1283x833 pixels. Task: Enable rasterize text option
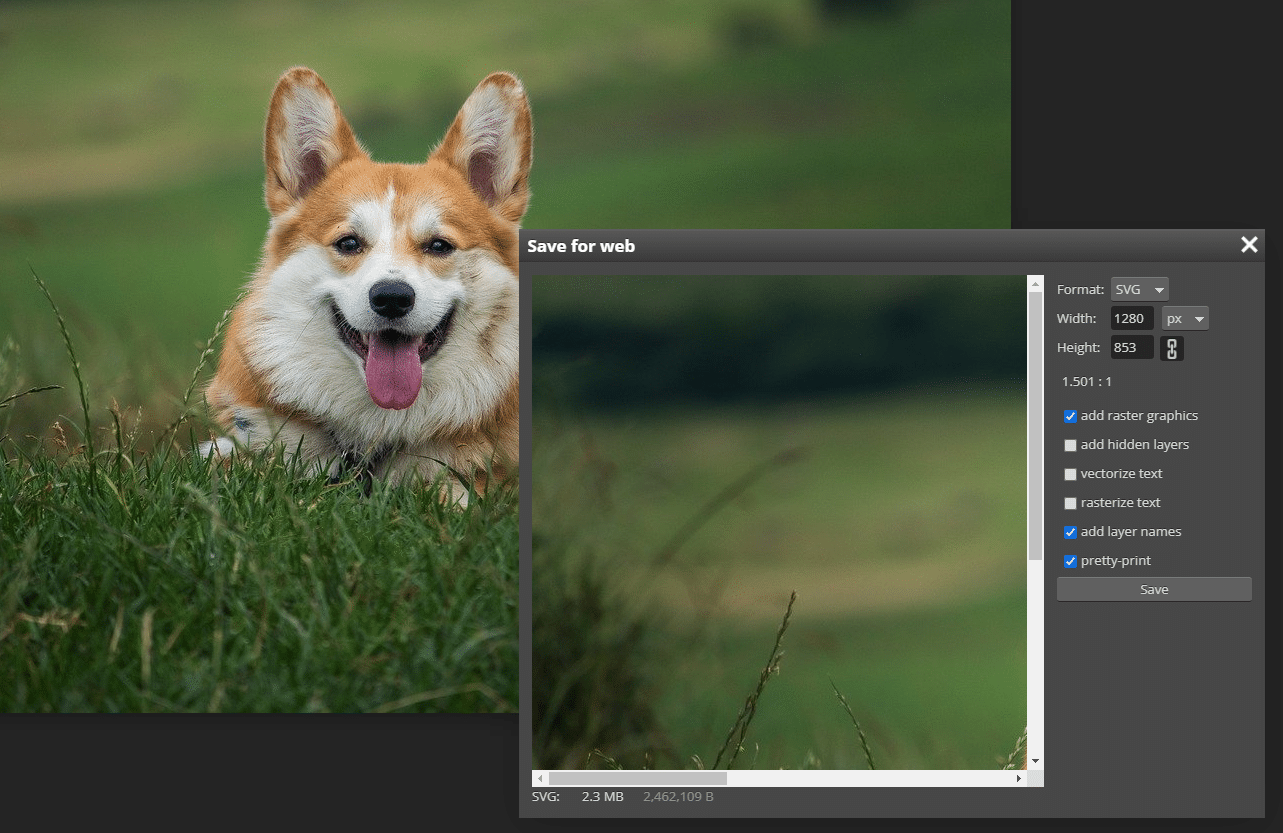coord(1070,503)
